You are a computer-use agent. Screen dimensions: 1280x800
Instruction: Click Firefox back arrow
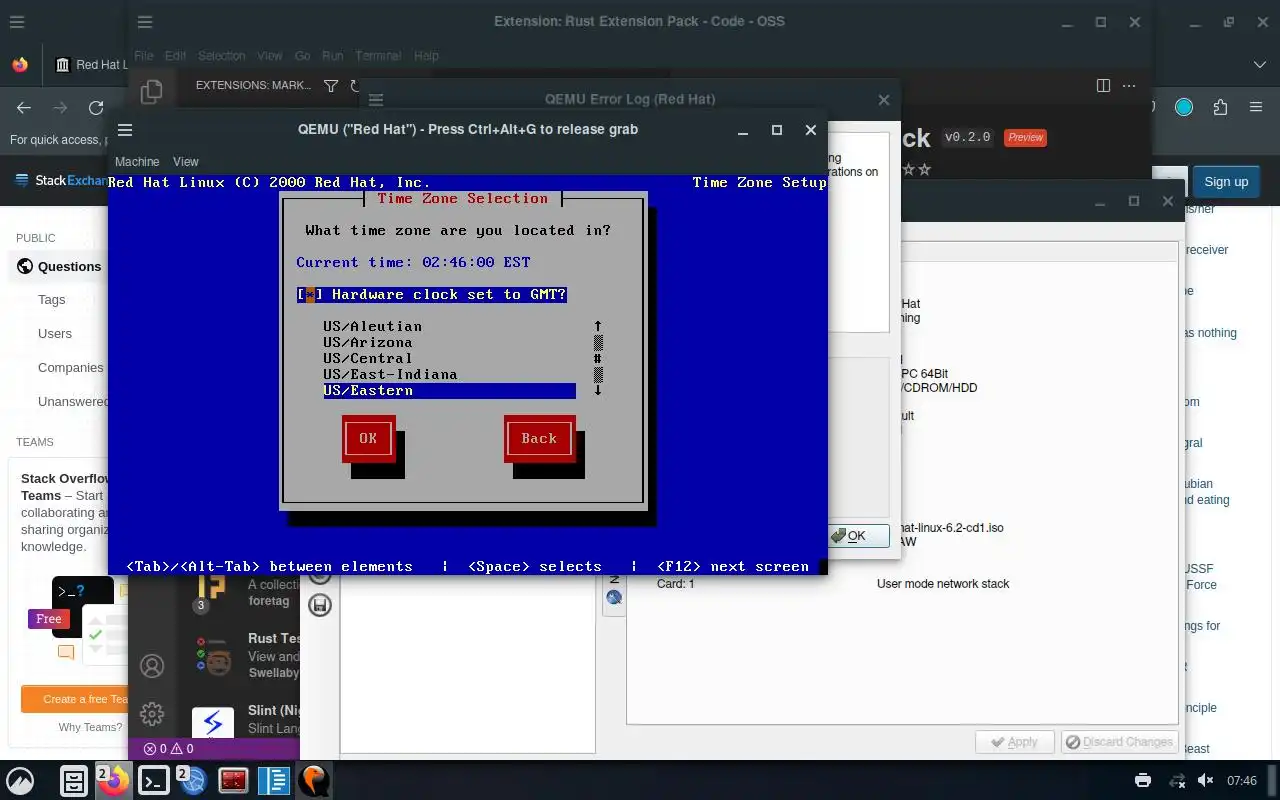24,108
